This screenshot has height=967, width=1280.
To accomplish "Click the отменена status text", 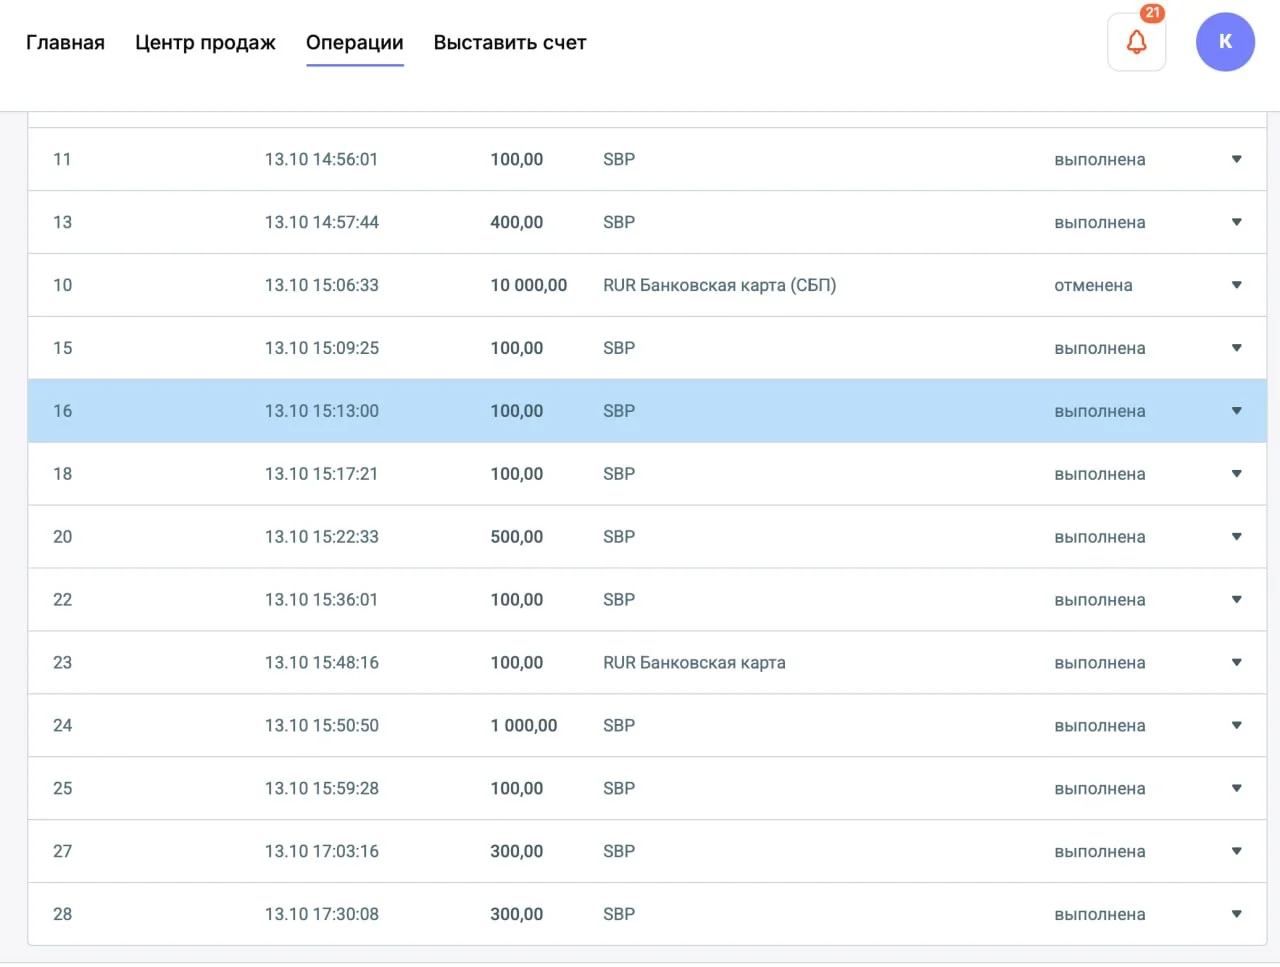I will (x=1093, y=285).
